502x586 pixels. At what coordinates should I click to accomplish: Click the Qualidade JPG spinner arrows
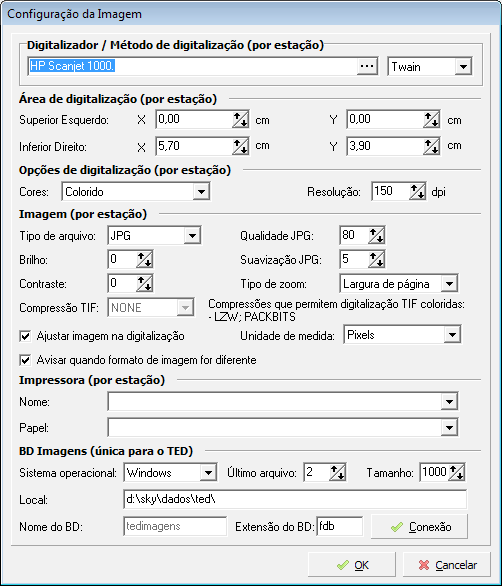click(376, 235)
